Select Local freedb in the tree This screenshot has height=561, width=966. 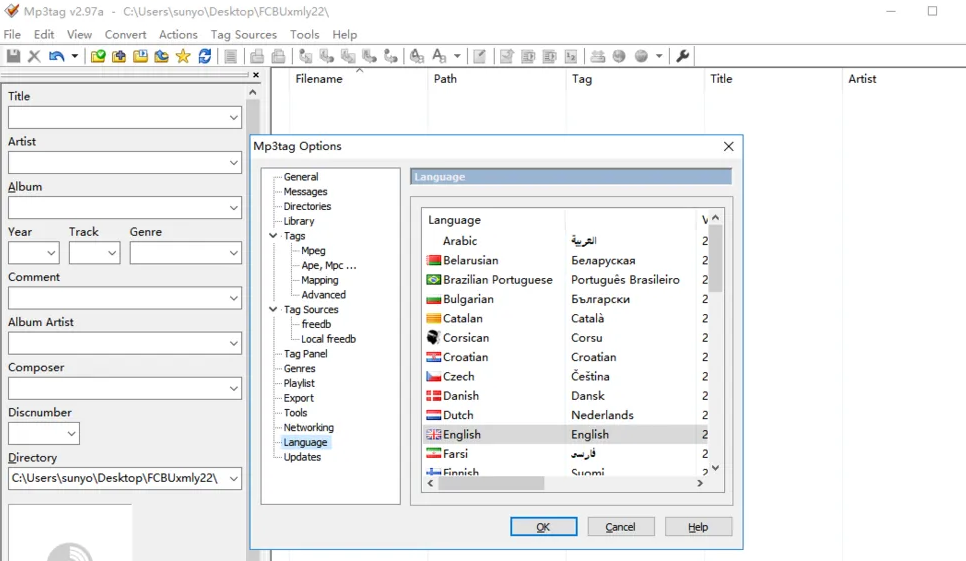point(328,339)
